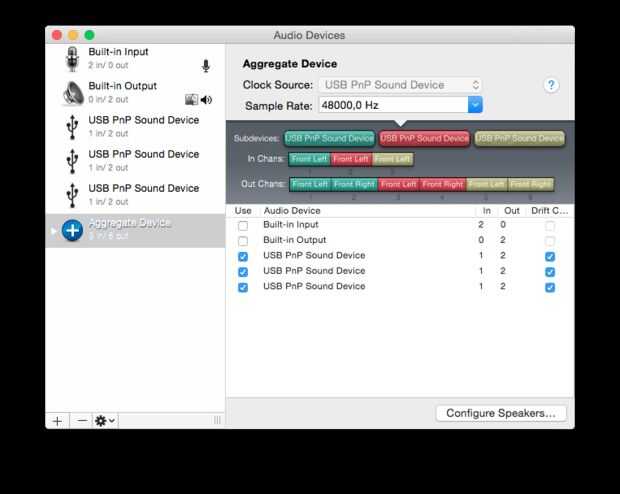Click the Sample Rate 48000,0 Hz field
This screenshot has width=620, height=494.
(393, 105)
